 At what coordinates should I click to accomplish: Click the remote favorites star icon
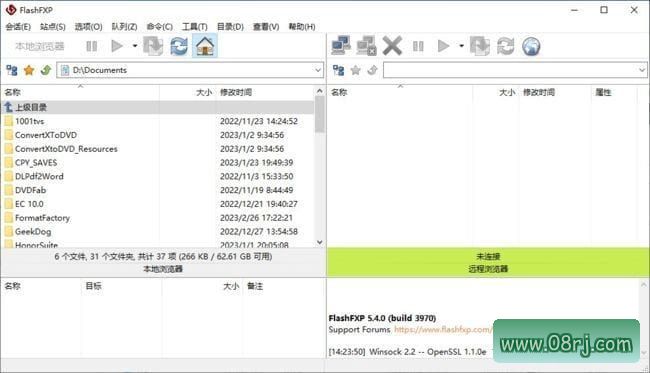coord(356,70)
